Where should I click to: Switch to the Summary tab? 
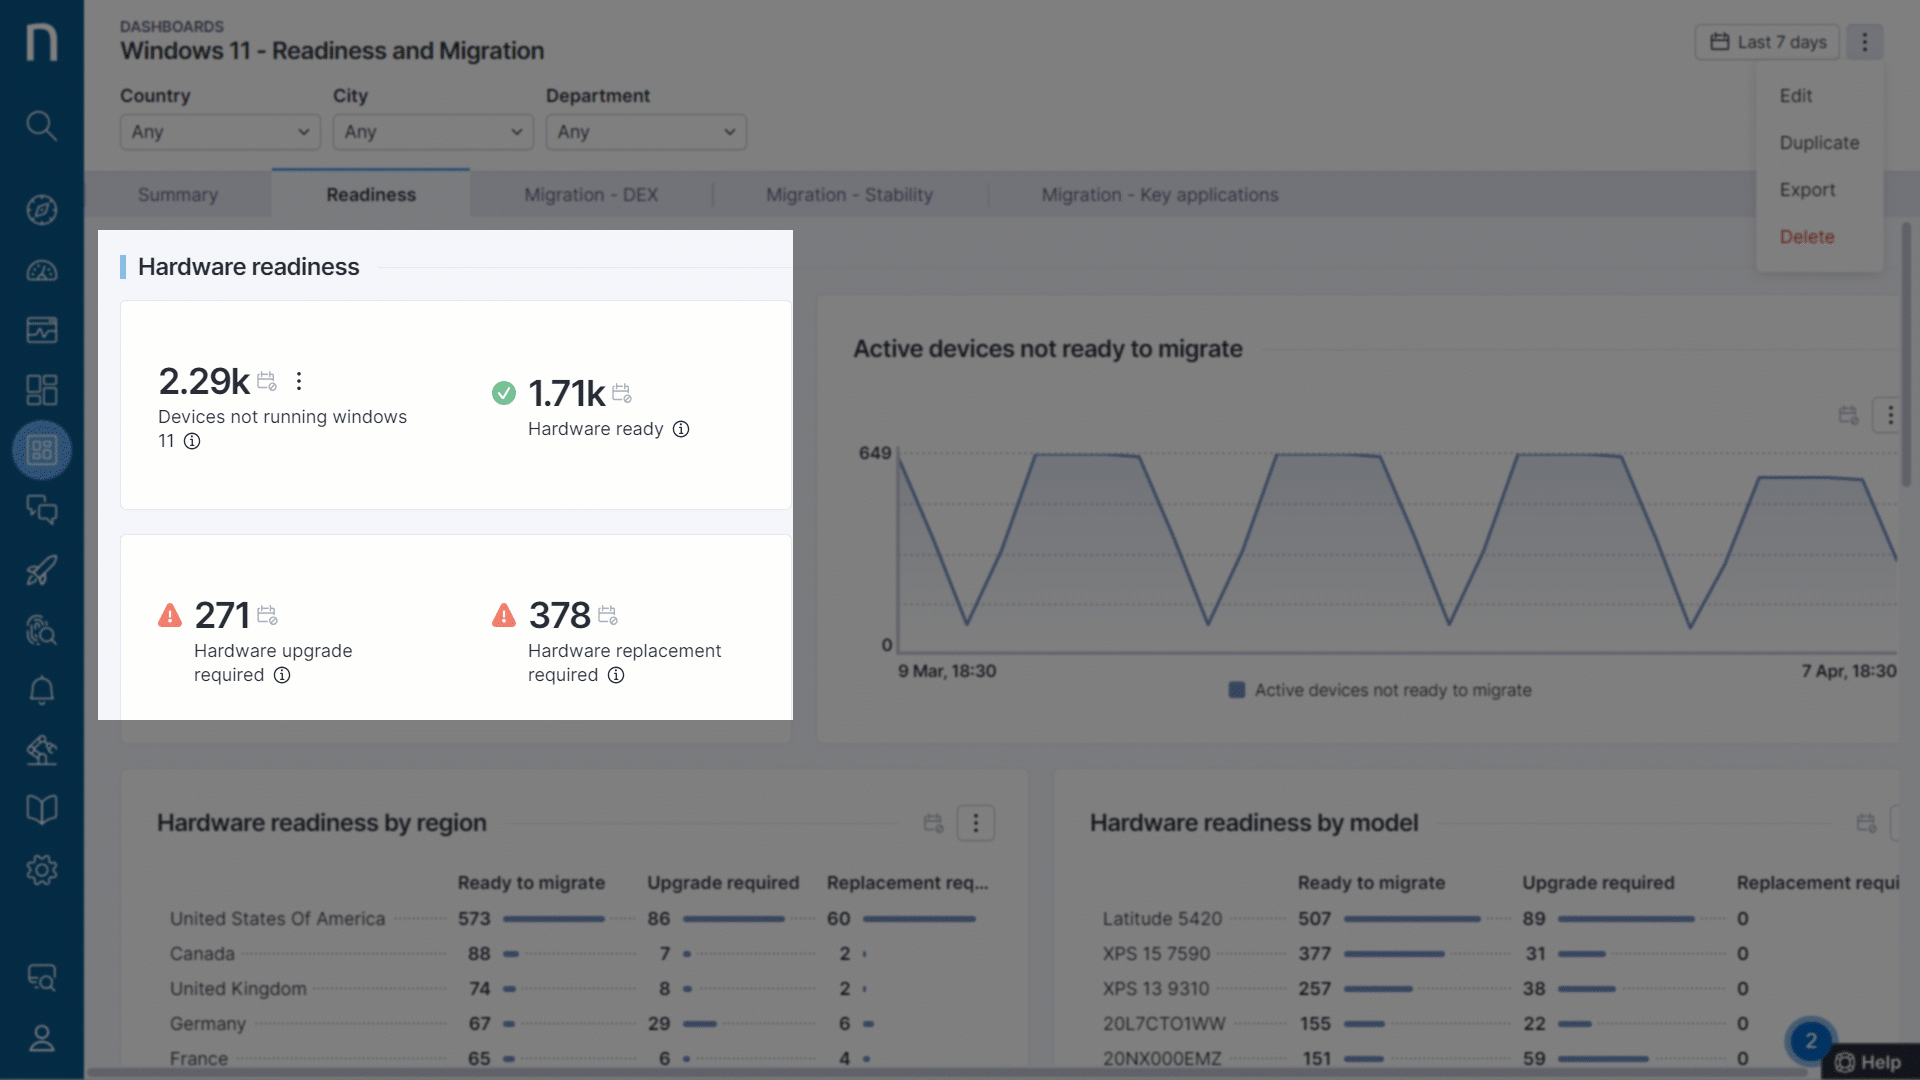(178, 195)
